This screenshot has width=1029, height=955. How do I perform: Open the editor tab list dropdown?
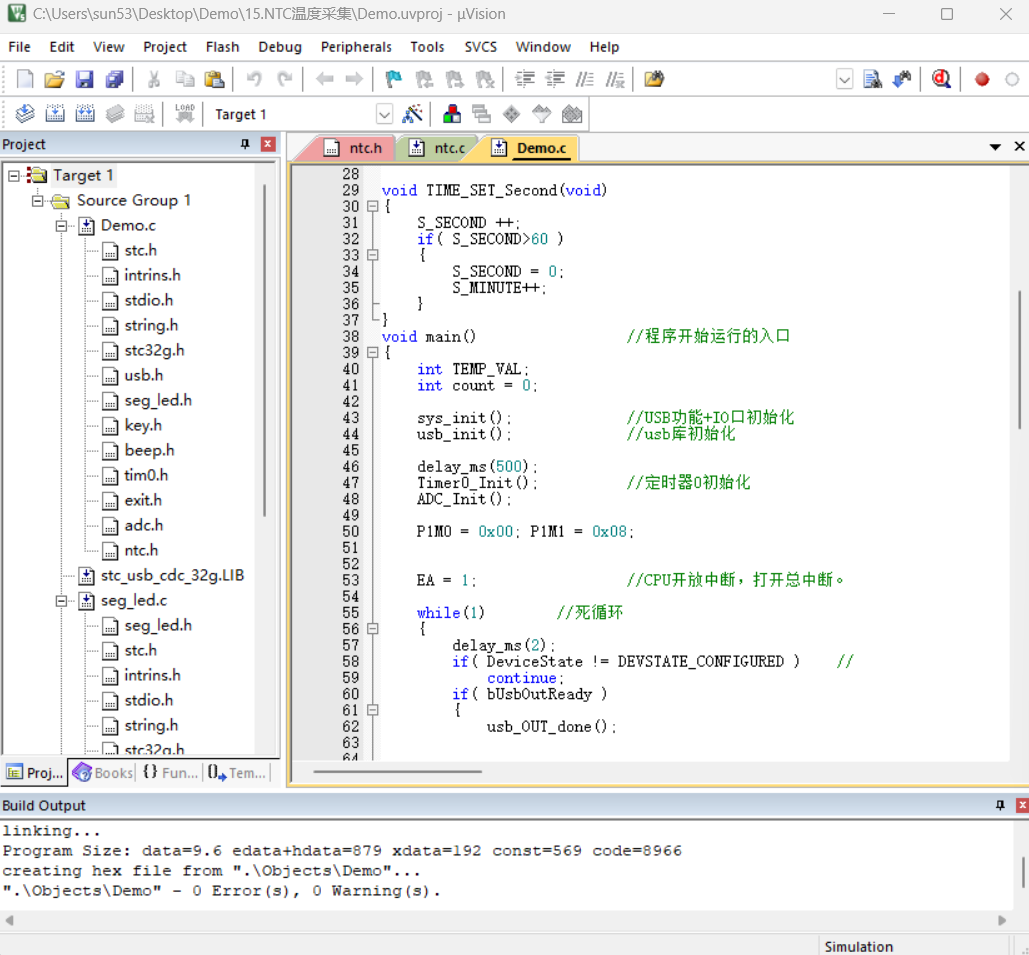pyautogui.click(x=995, y=147)
